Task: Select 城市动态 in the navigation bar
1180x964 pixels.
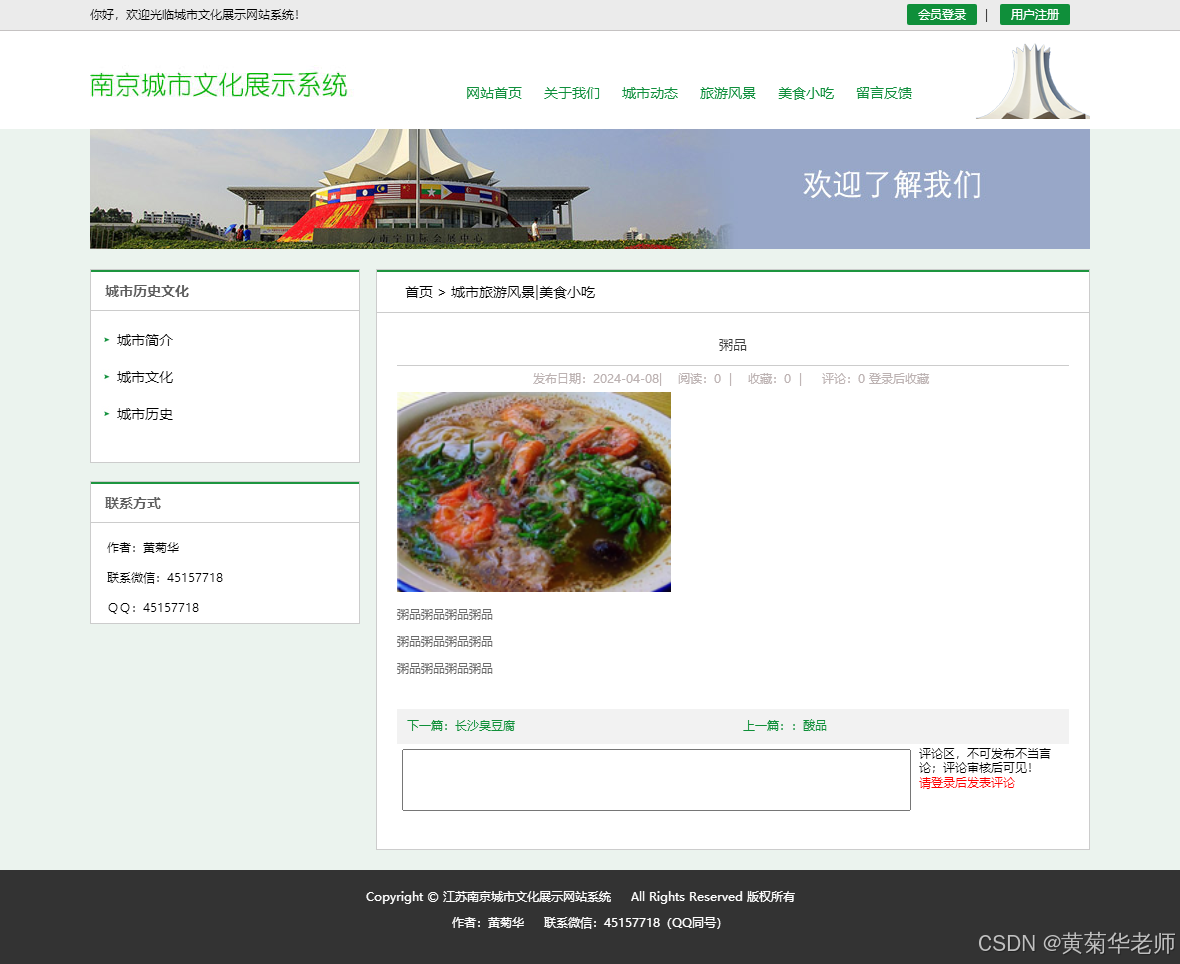Action: point(650,93)
